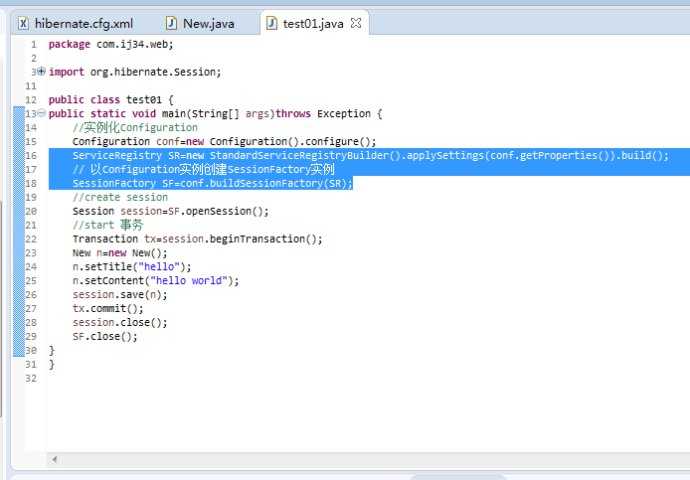
Task: Switch to the New.java editor tab
Action: coord(201,23)
